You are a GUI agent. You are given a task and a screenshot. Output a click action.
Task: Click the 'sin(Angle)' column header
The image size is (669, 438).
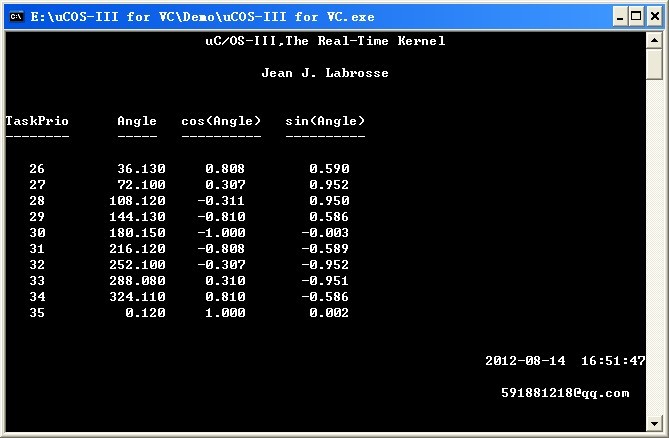(325, 121)
